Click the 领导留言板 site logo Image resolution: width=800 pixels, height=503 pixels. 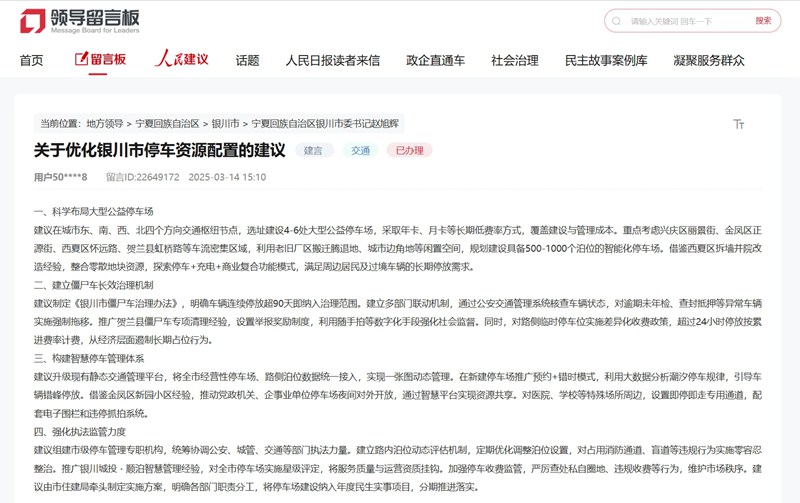pyautogui.click(x=80, y=21)
